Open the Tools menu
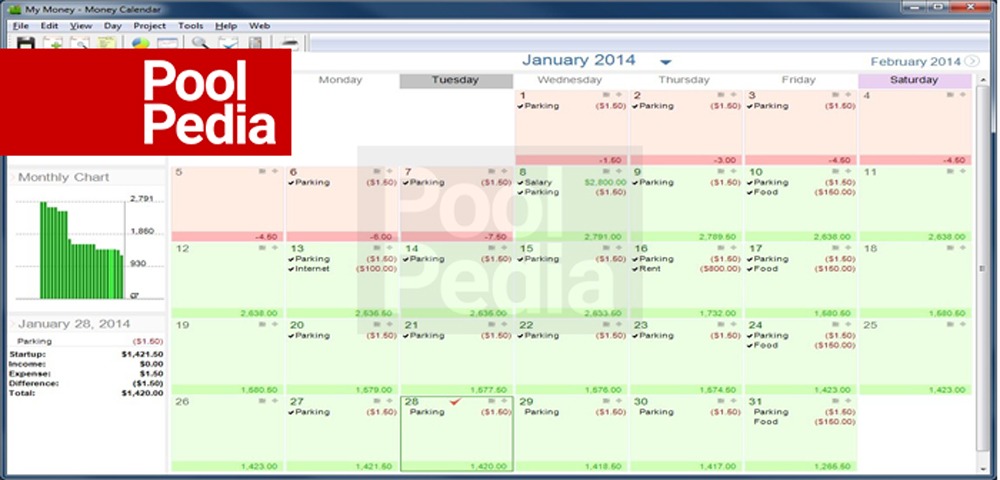The width and height of the screenshot is (1000, 480). tap(190, 25)
